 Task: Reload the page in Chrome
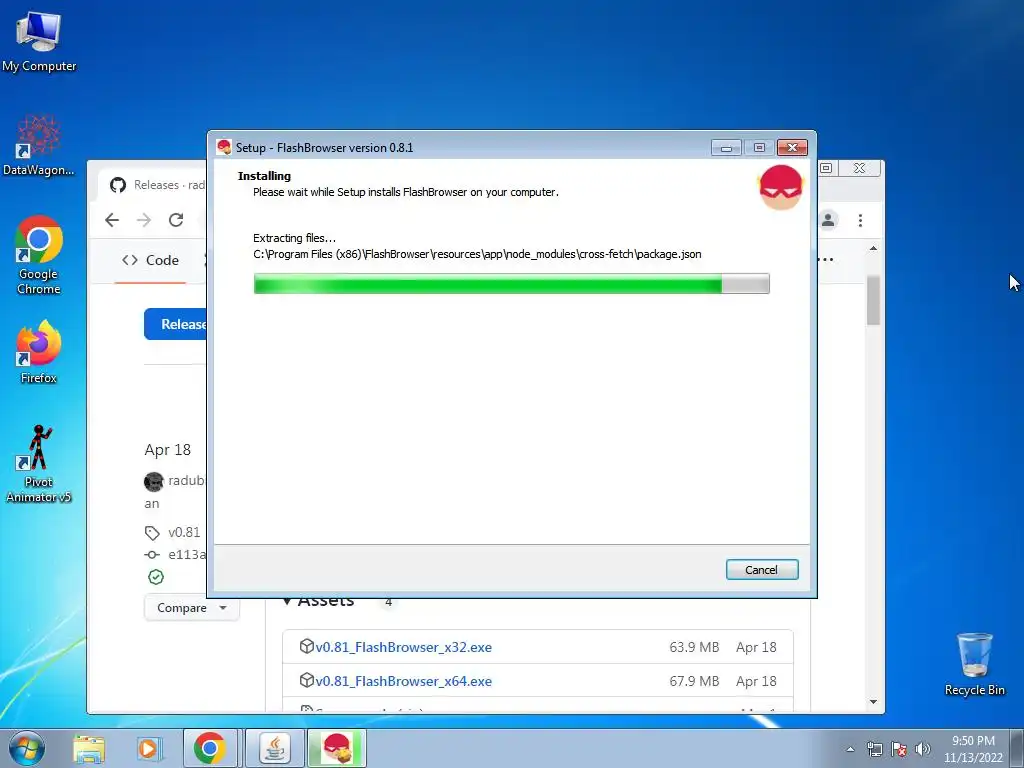click(176, 220)
